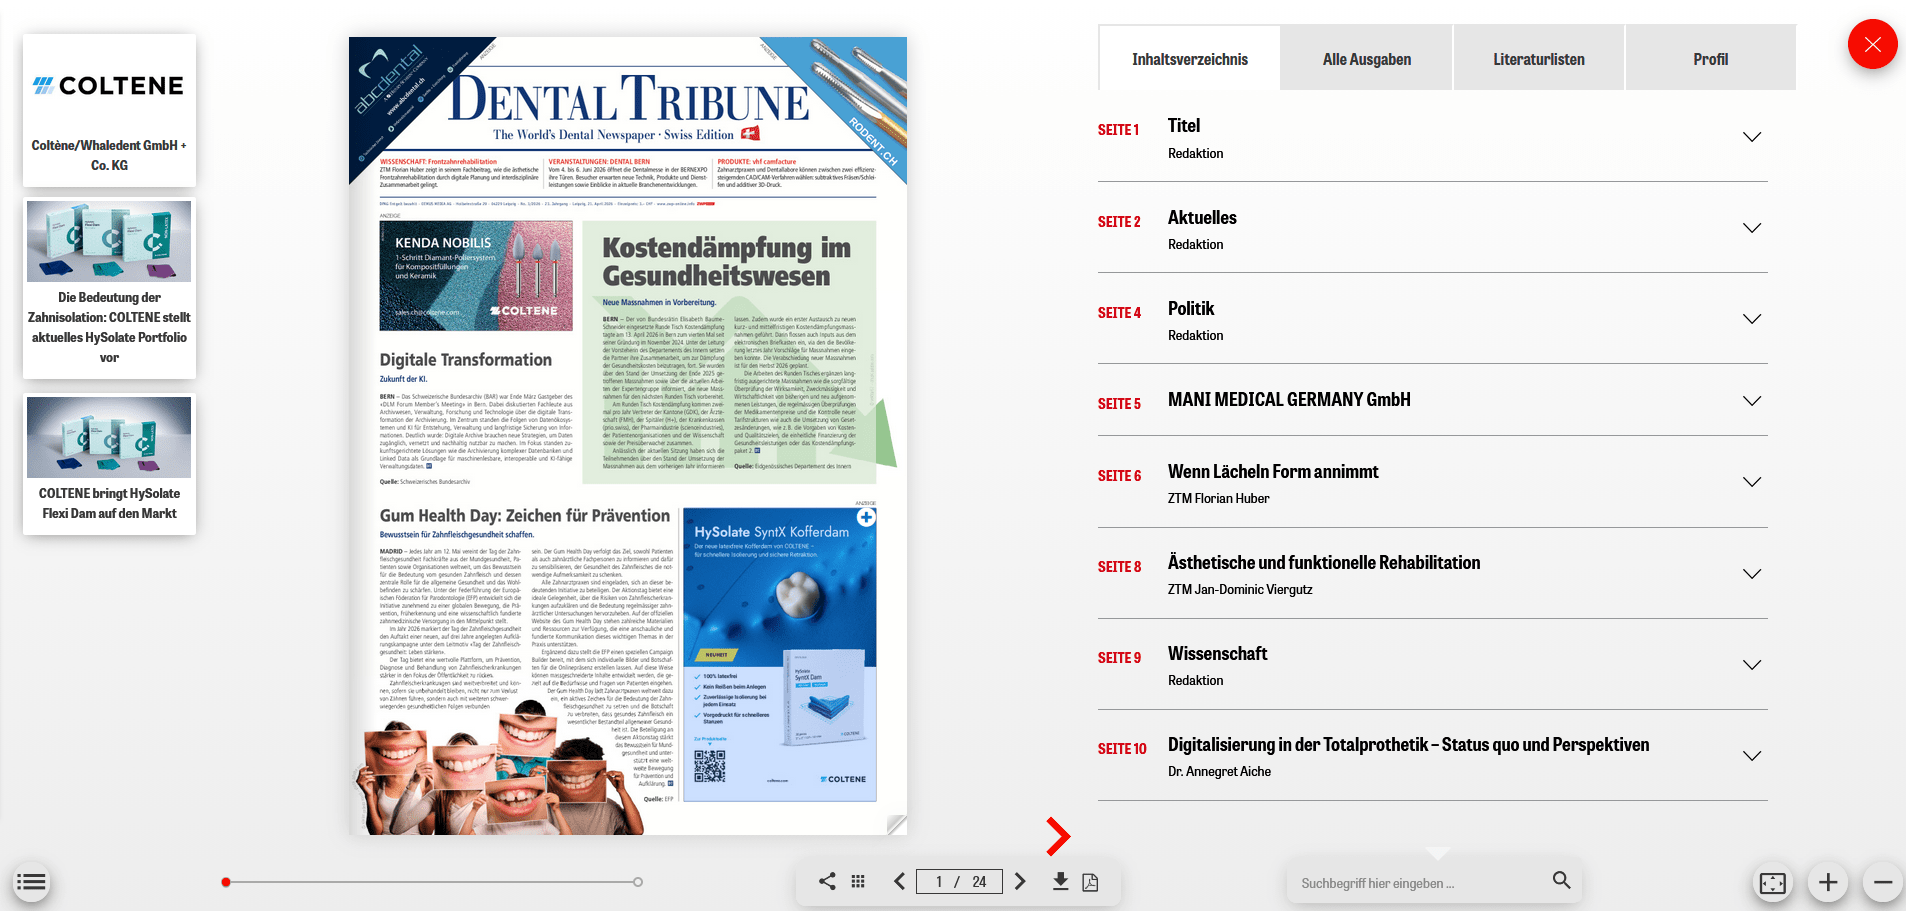Go to next page in bottom toolbar

pyautogui.click(x=1020, y=881)
